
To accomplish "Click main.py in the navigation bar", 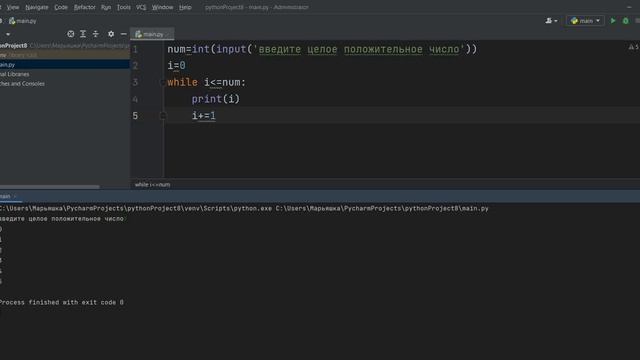I will point(23,21).
